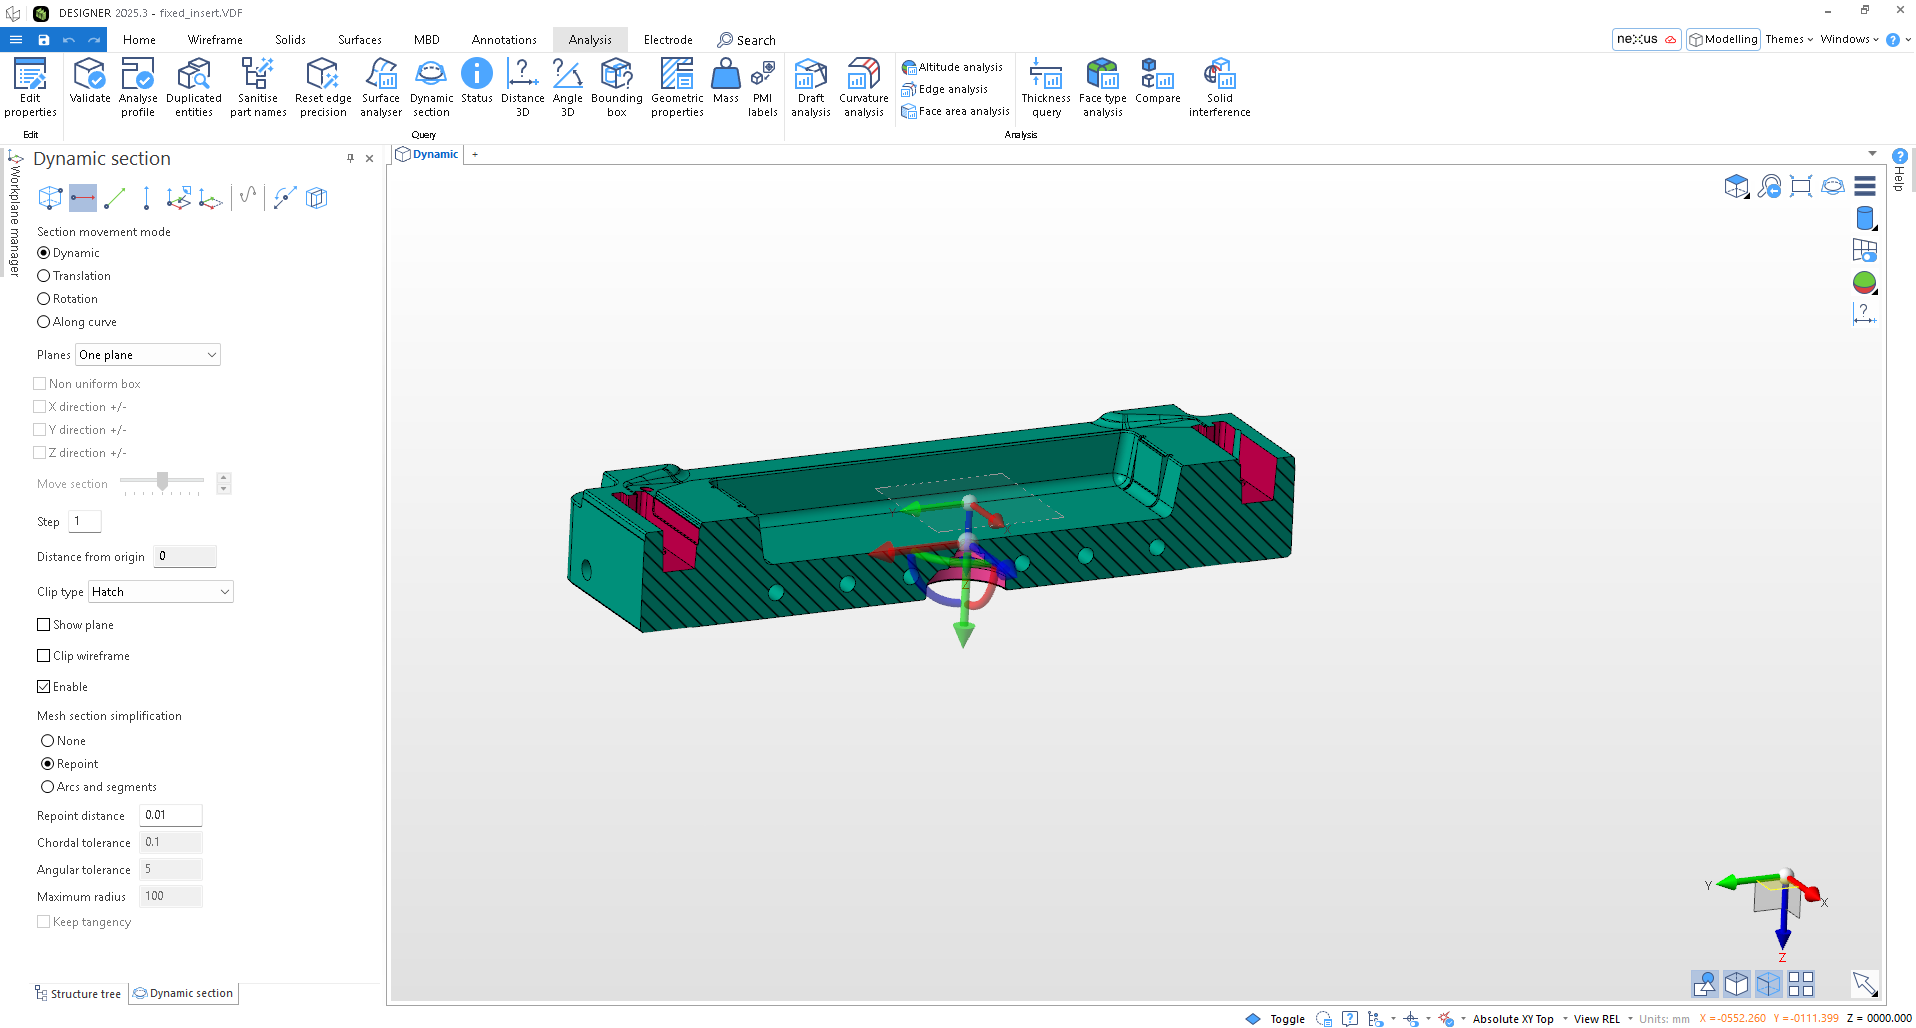
Task: Enable the Show plane checkbox
Action: (x=44, y=624)
